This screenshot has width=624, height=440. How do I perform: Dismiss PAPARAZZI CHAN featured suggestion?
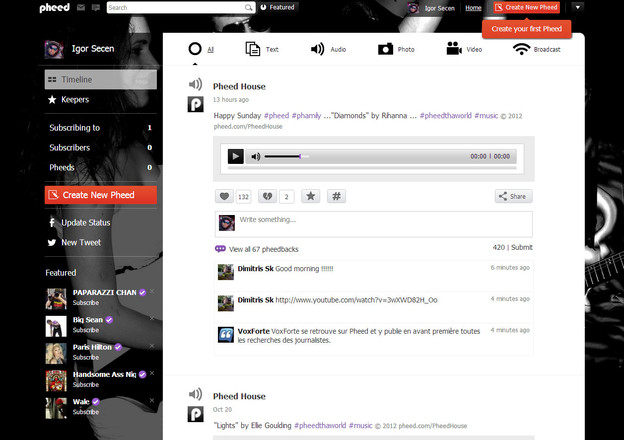pos(152,291)
